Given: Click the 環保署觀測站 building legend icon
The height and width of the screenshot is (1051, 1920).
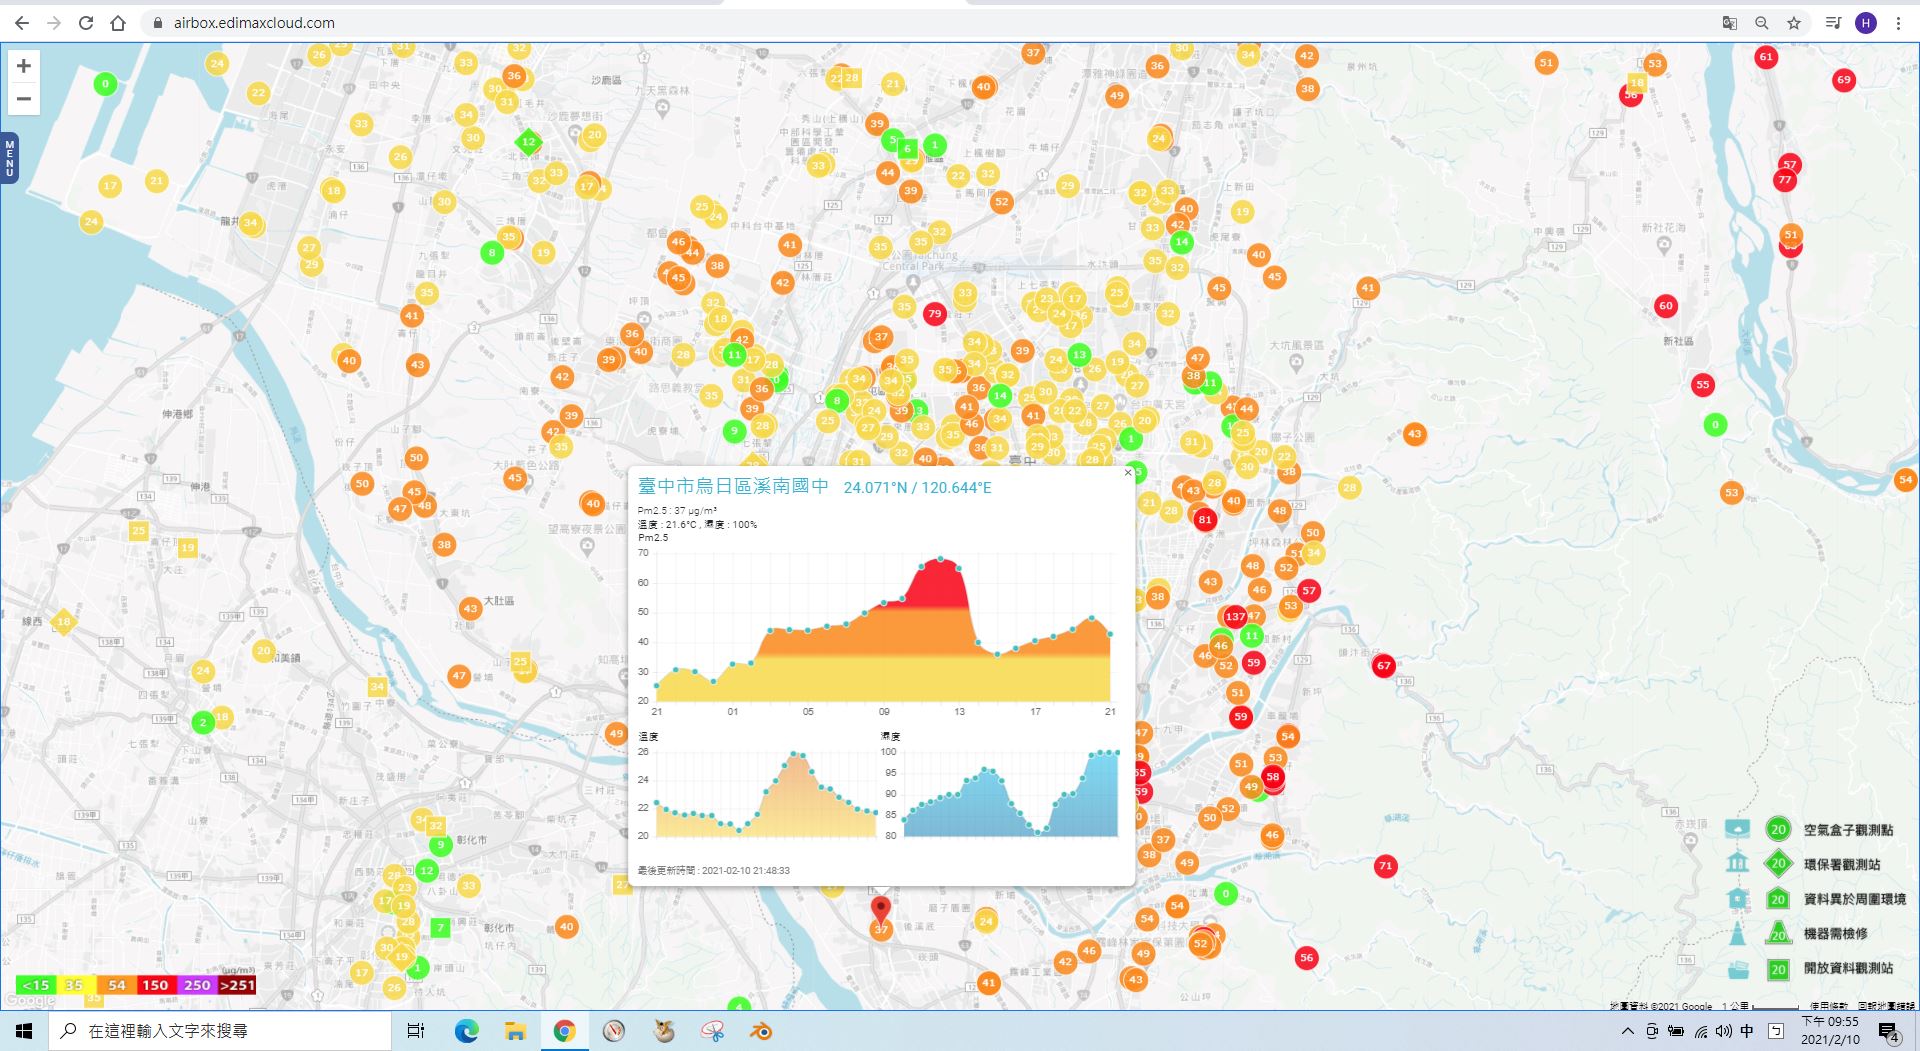Looking at the screenshot, I should [1738, 863].
